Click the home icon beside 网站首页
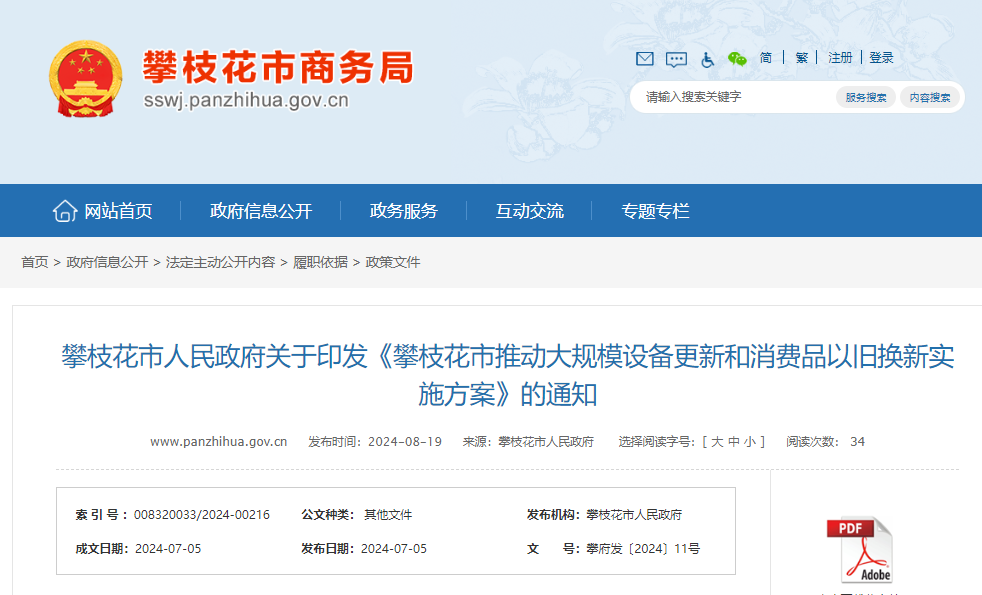Screen dimensions: 982x595 click(65, 211)
